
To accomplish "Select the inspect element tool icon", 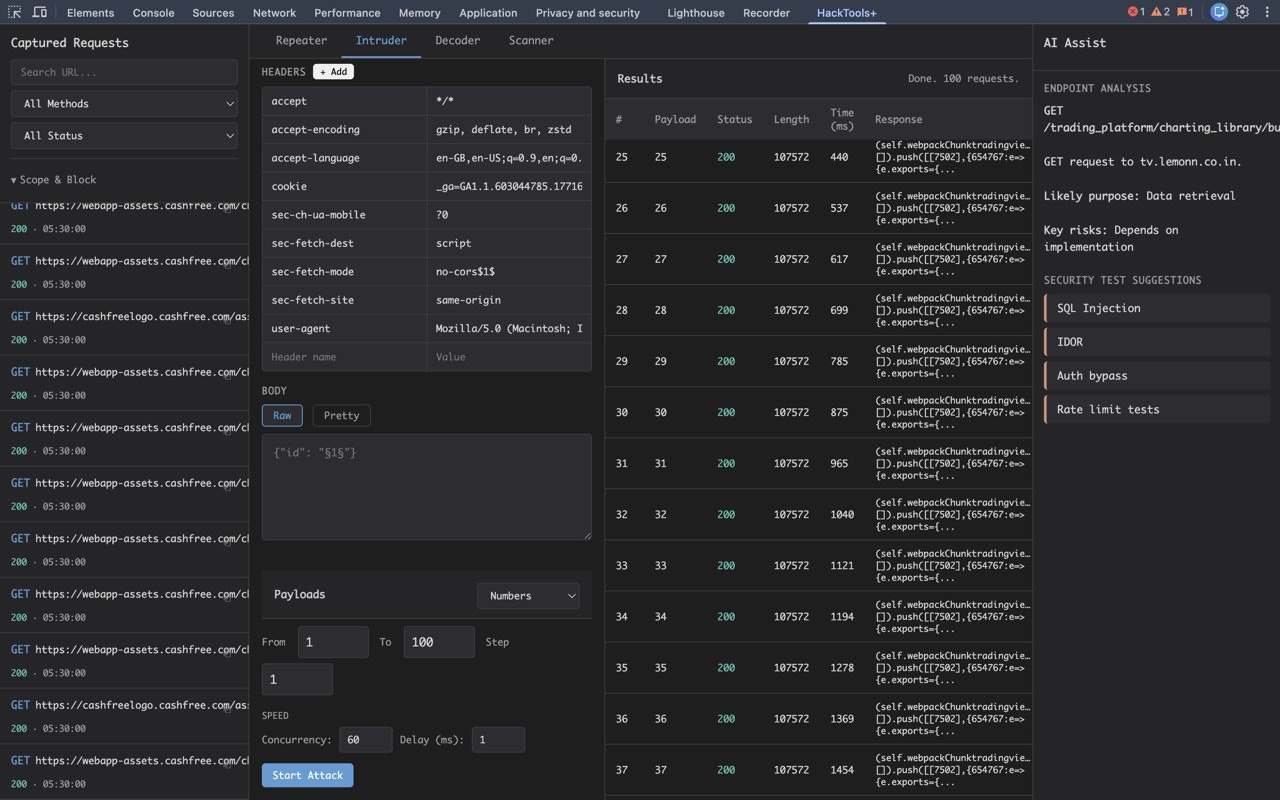I will [x=13, y=12].
